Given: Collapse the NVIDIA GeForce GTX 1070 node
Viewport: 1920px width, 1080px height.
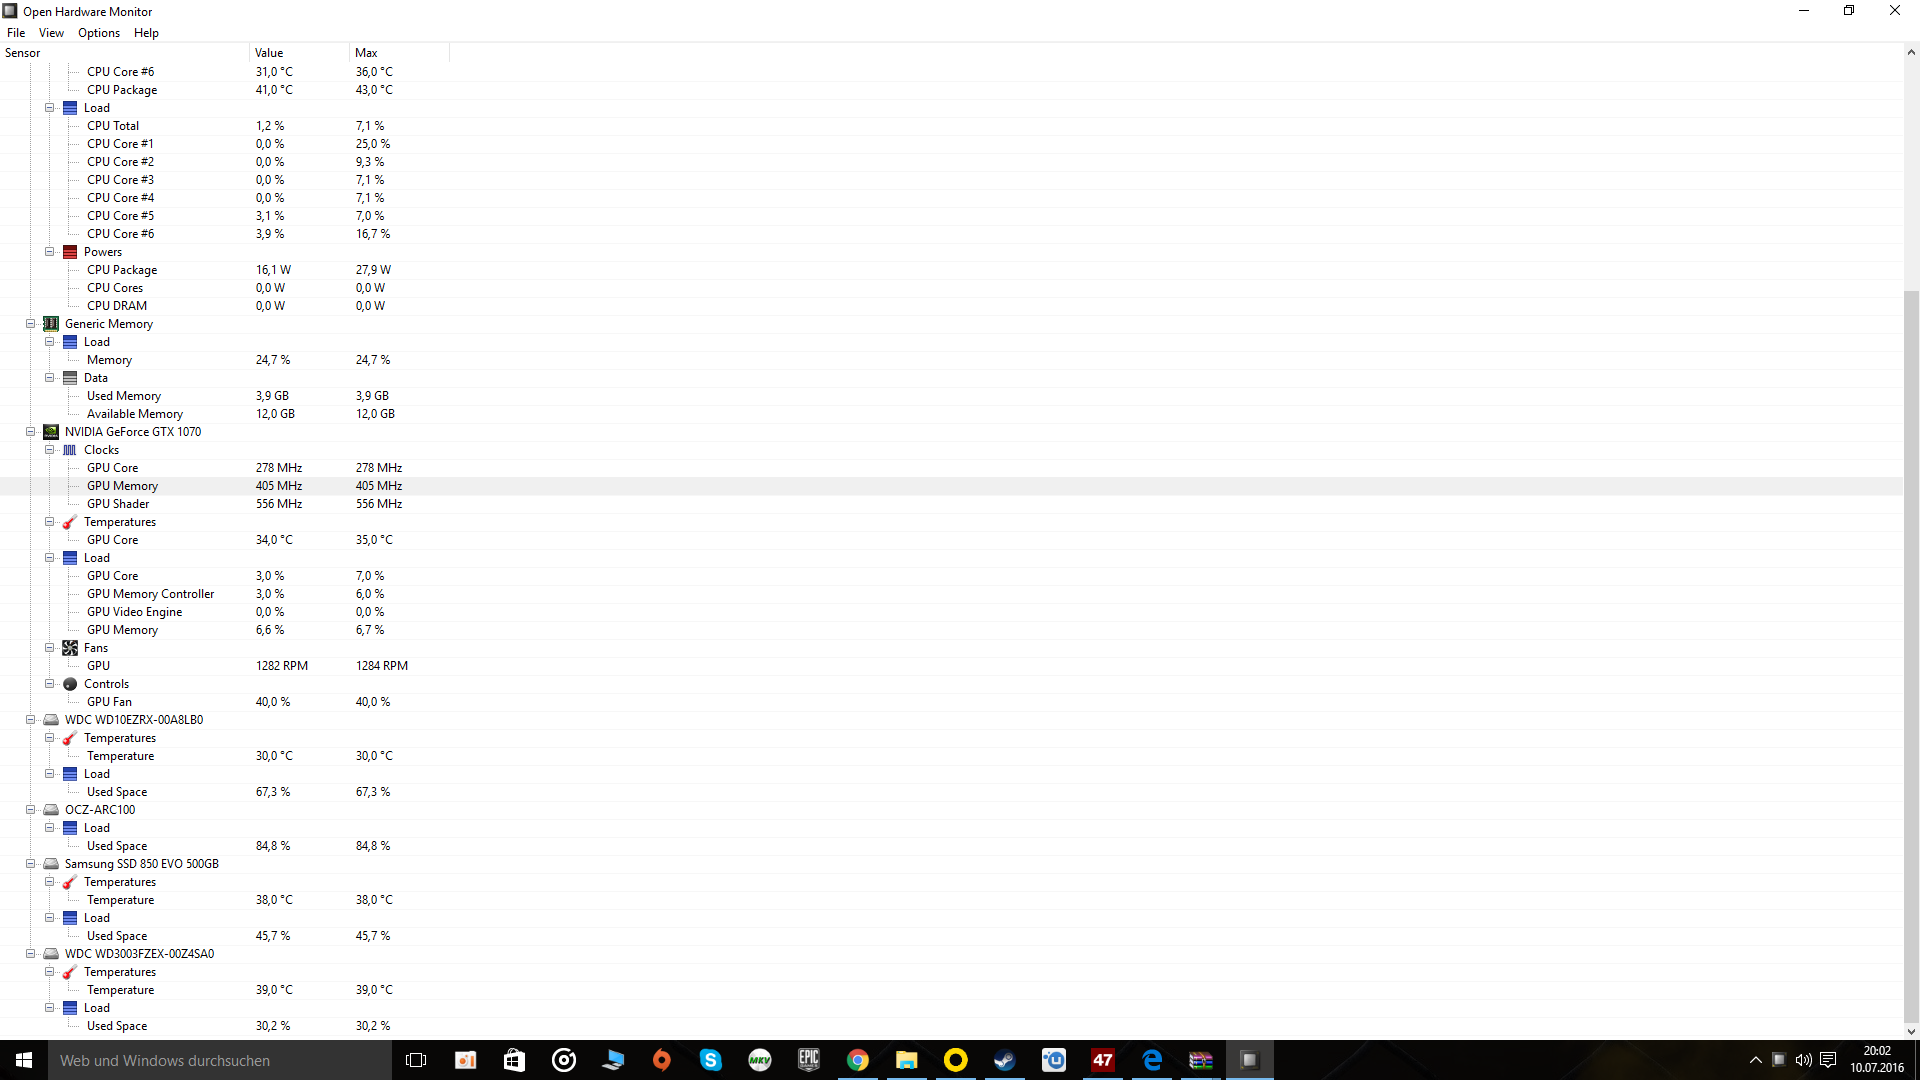Looking at the screenshot, I should 31,432.
